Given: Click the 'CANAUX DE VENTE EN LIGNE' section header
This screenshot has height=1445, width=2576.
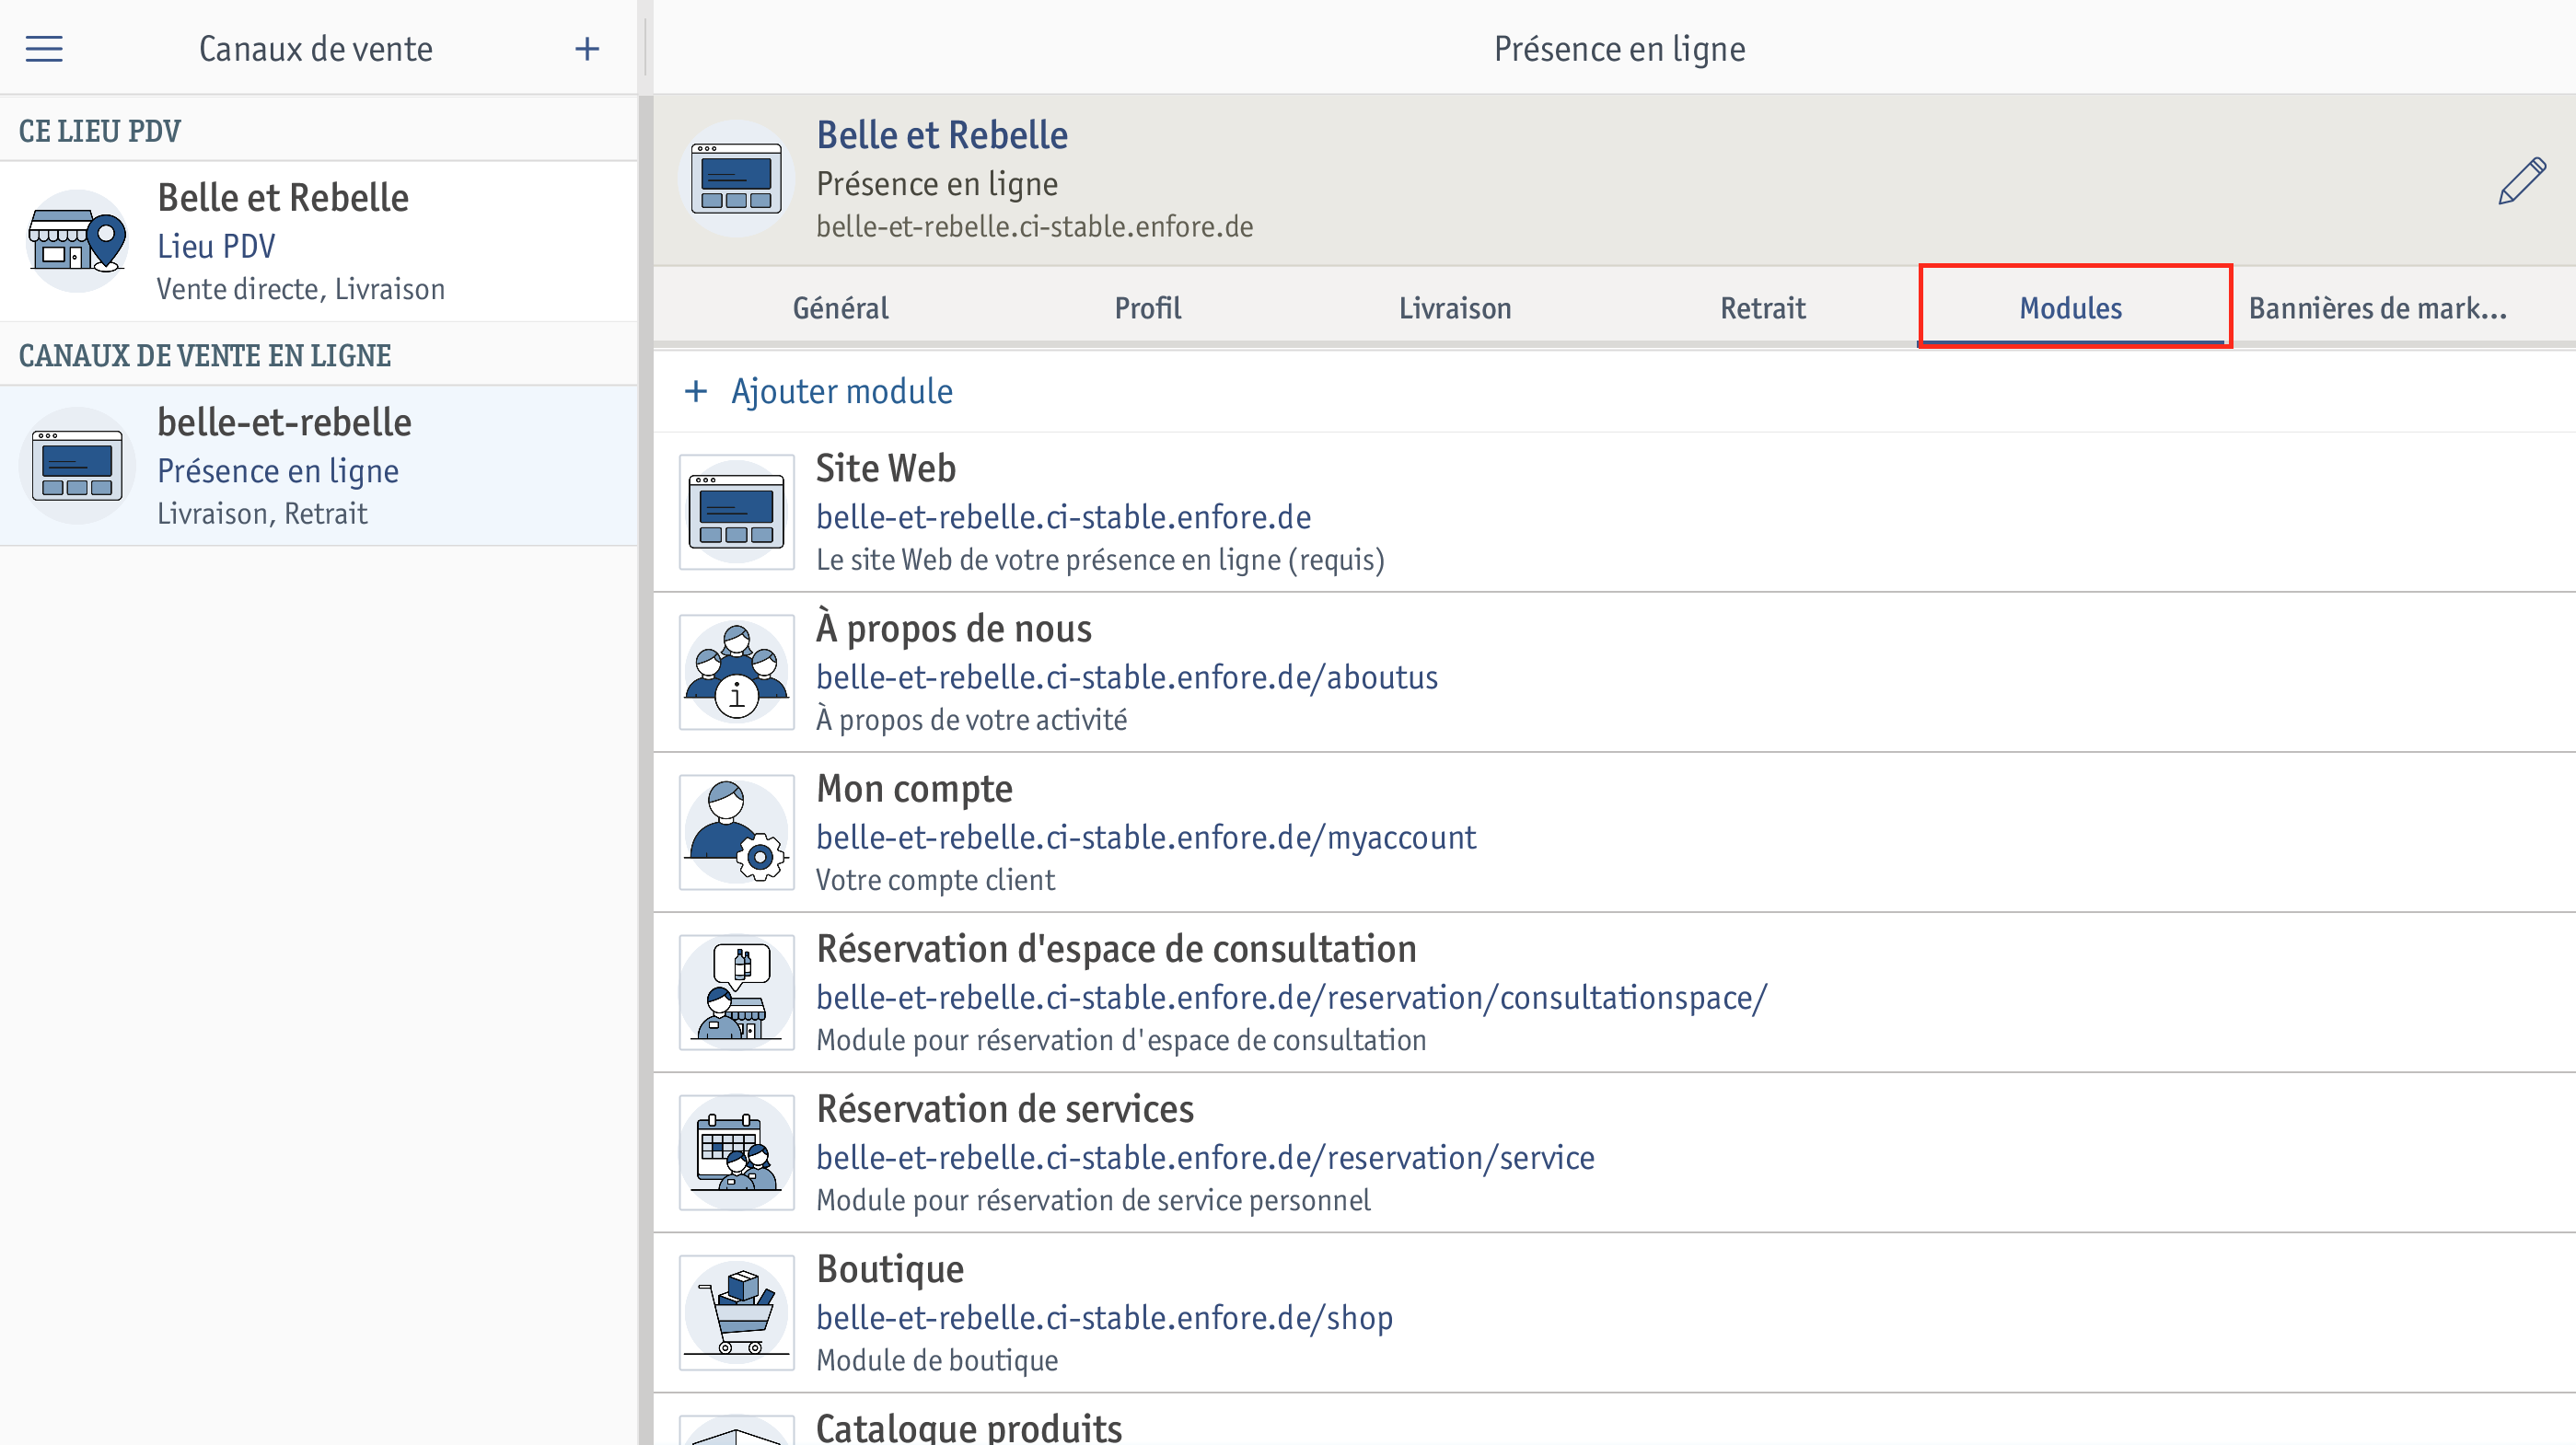Looking at the screenshot, I should (205, 355).
